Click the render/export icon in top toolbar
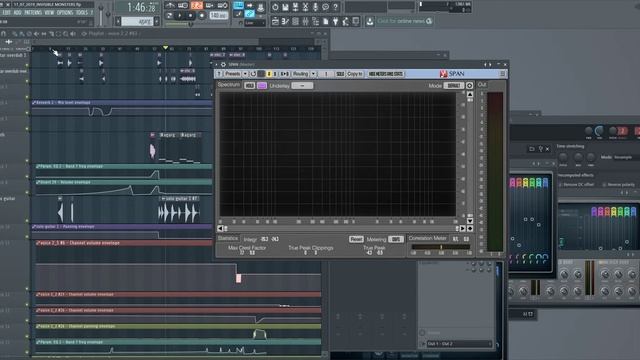The width and height of the screenshot is (640, 360). pos(296,7)
